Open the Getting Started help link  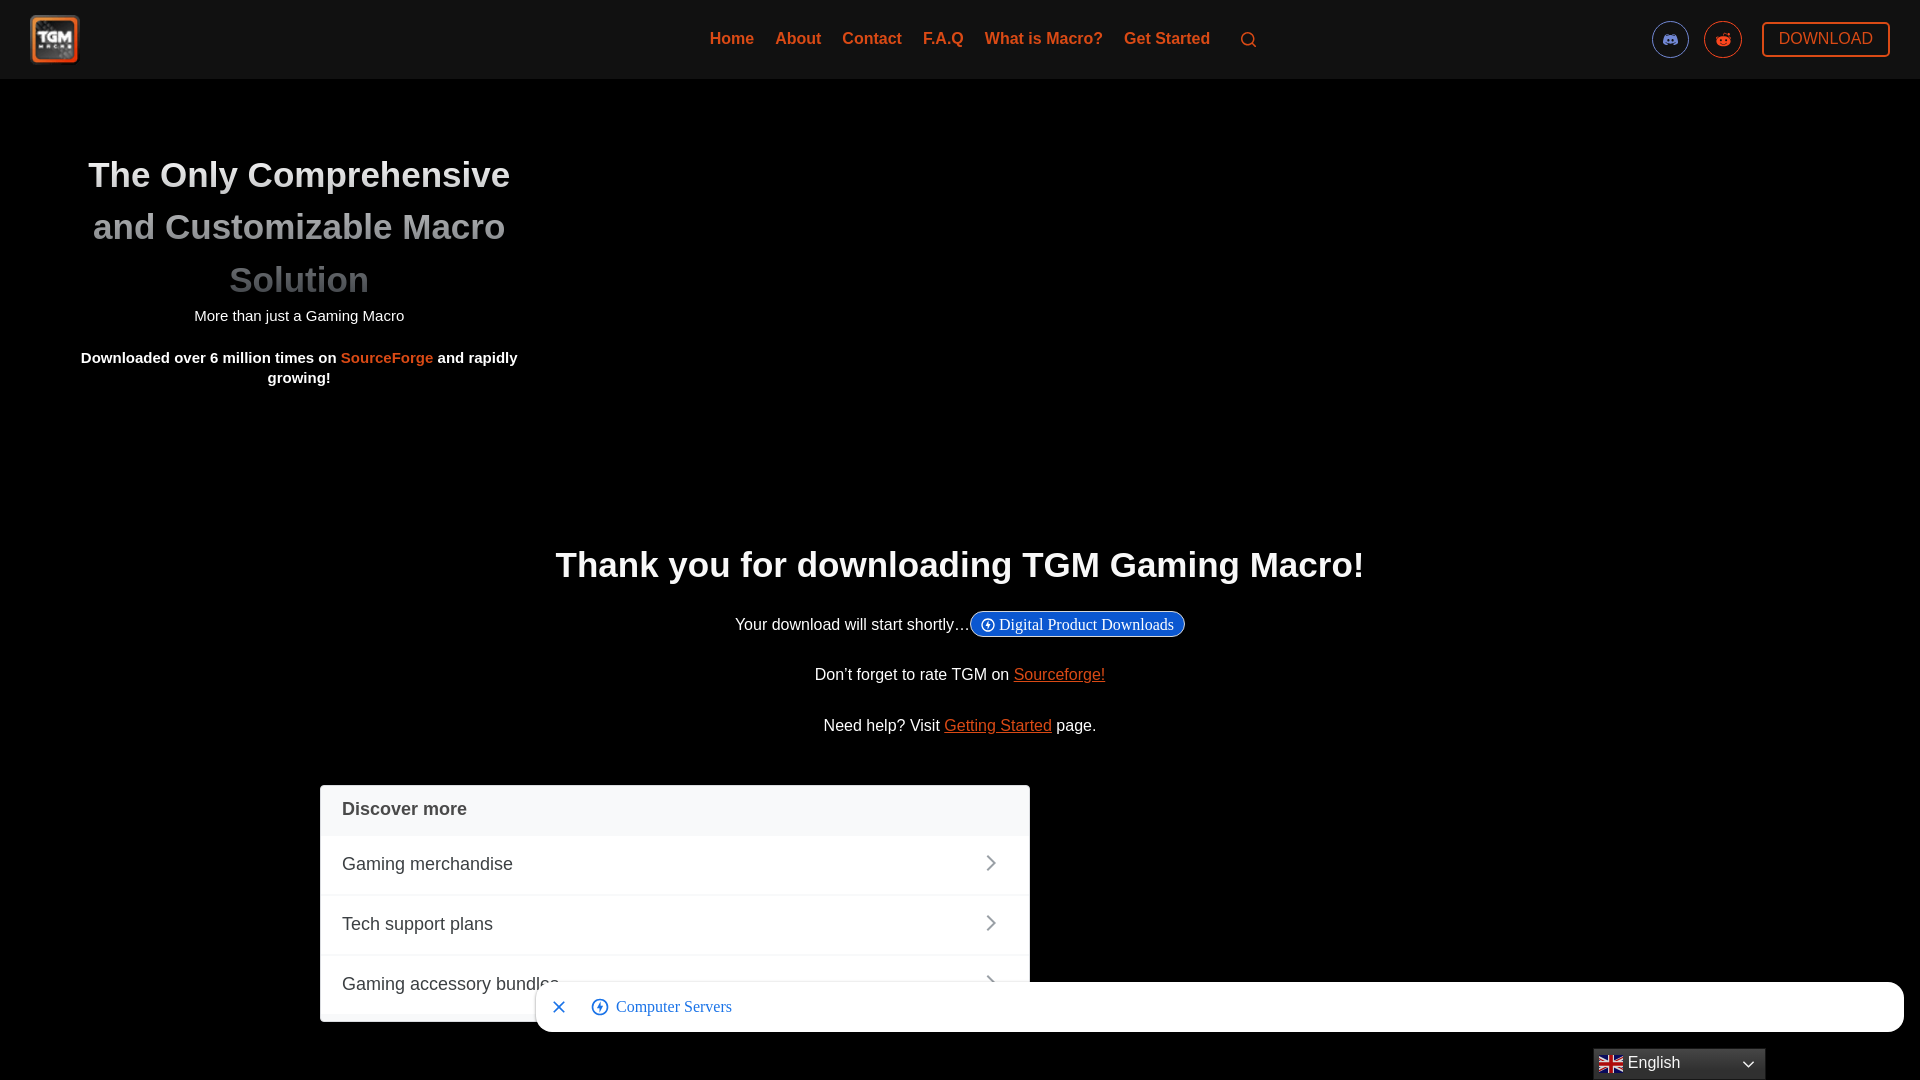pyautogui.click(x=998, y=726)
